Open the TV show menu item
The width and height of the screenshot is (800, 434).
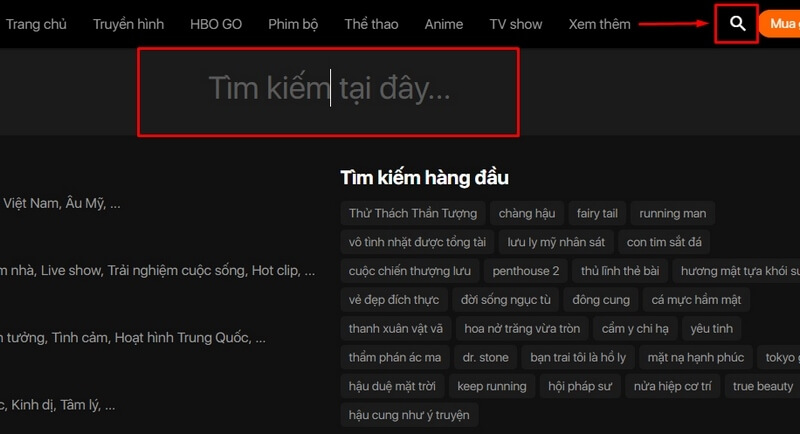(516, 24)
